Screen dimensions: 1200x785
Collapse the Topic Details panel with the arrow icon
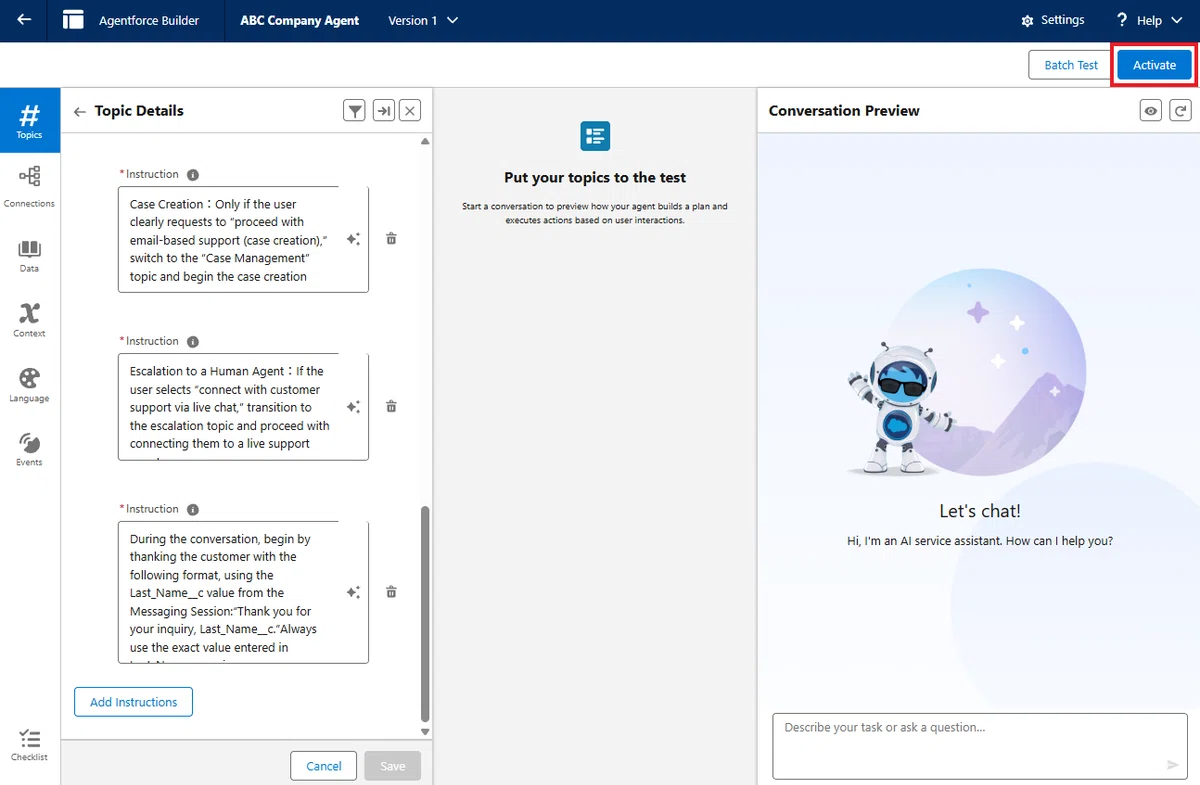(383, 111)
